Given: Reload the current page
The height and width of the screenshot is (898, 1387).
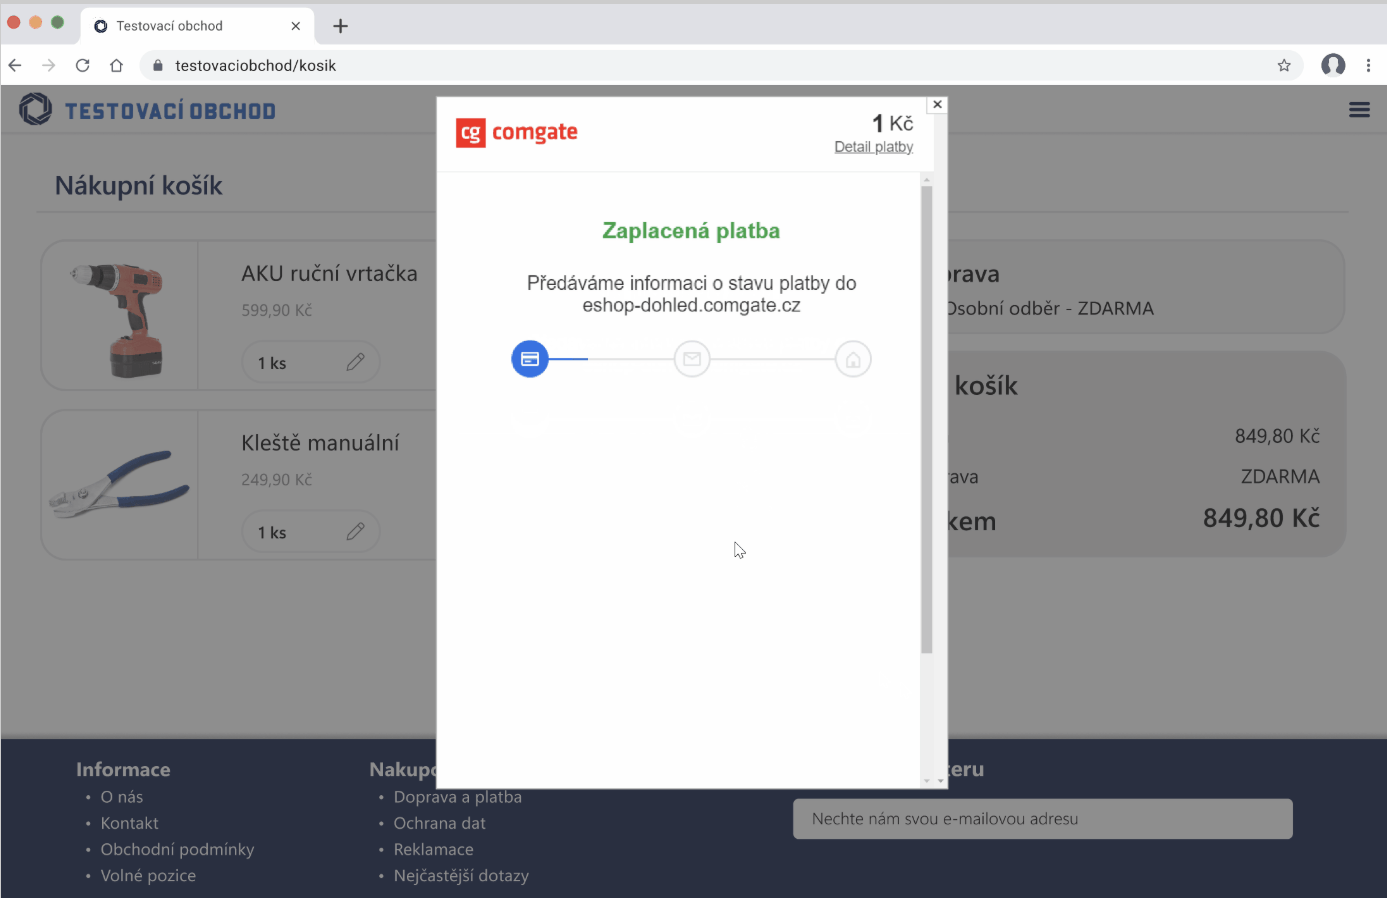Looking at the screenshot, I should pos(83,65).
